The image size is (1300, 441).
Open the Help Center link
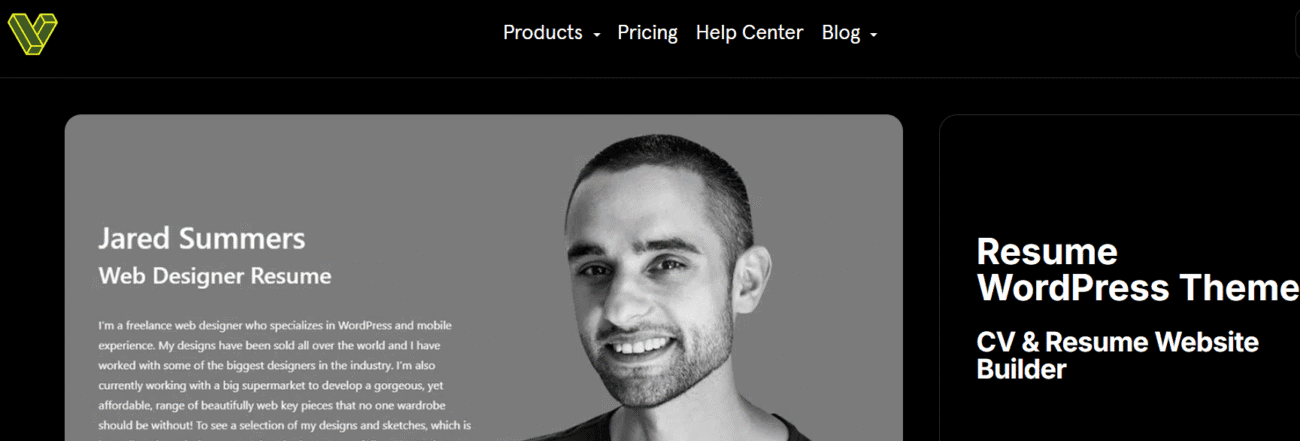pyautogui.click(x=749, y=33)
